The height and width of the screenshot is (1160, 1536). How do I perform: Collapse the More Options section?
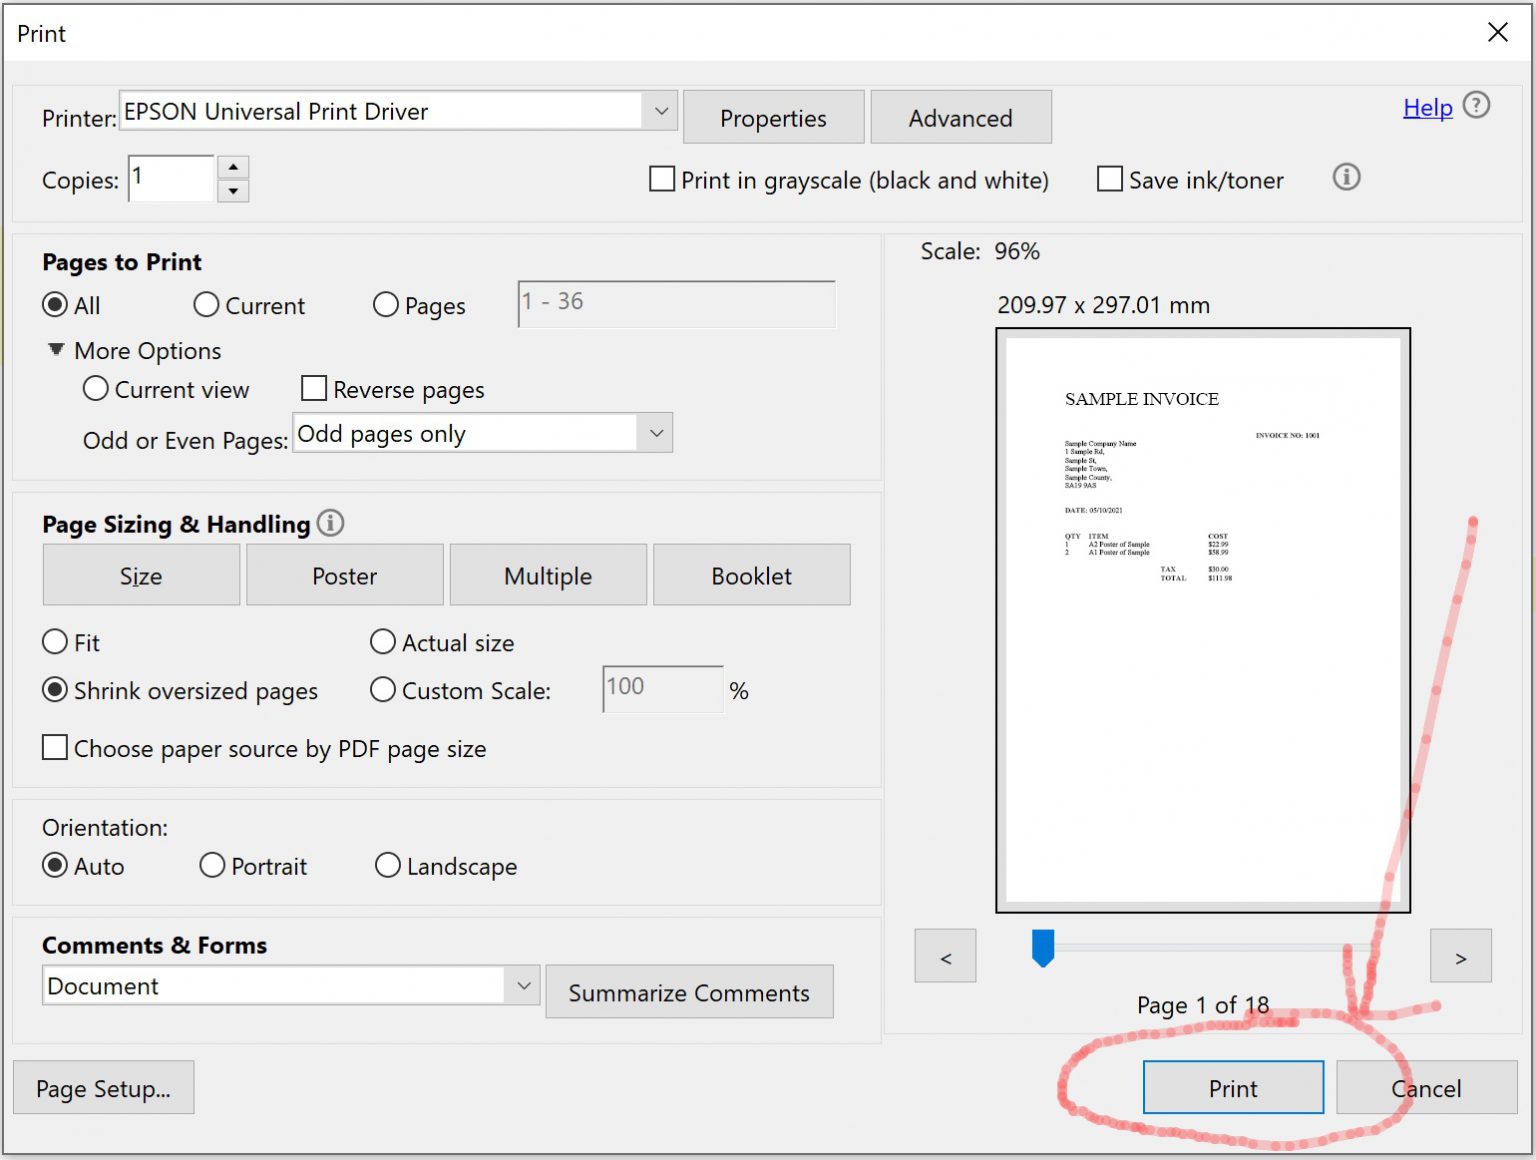(x=56, y=349)
